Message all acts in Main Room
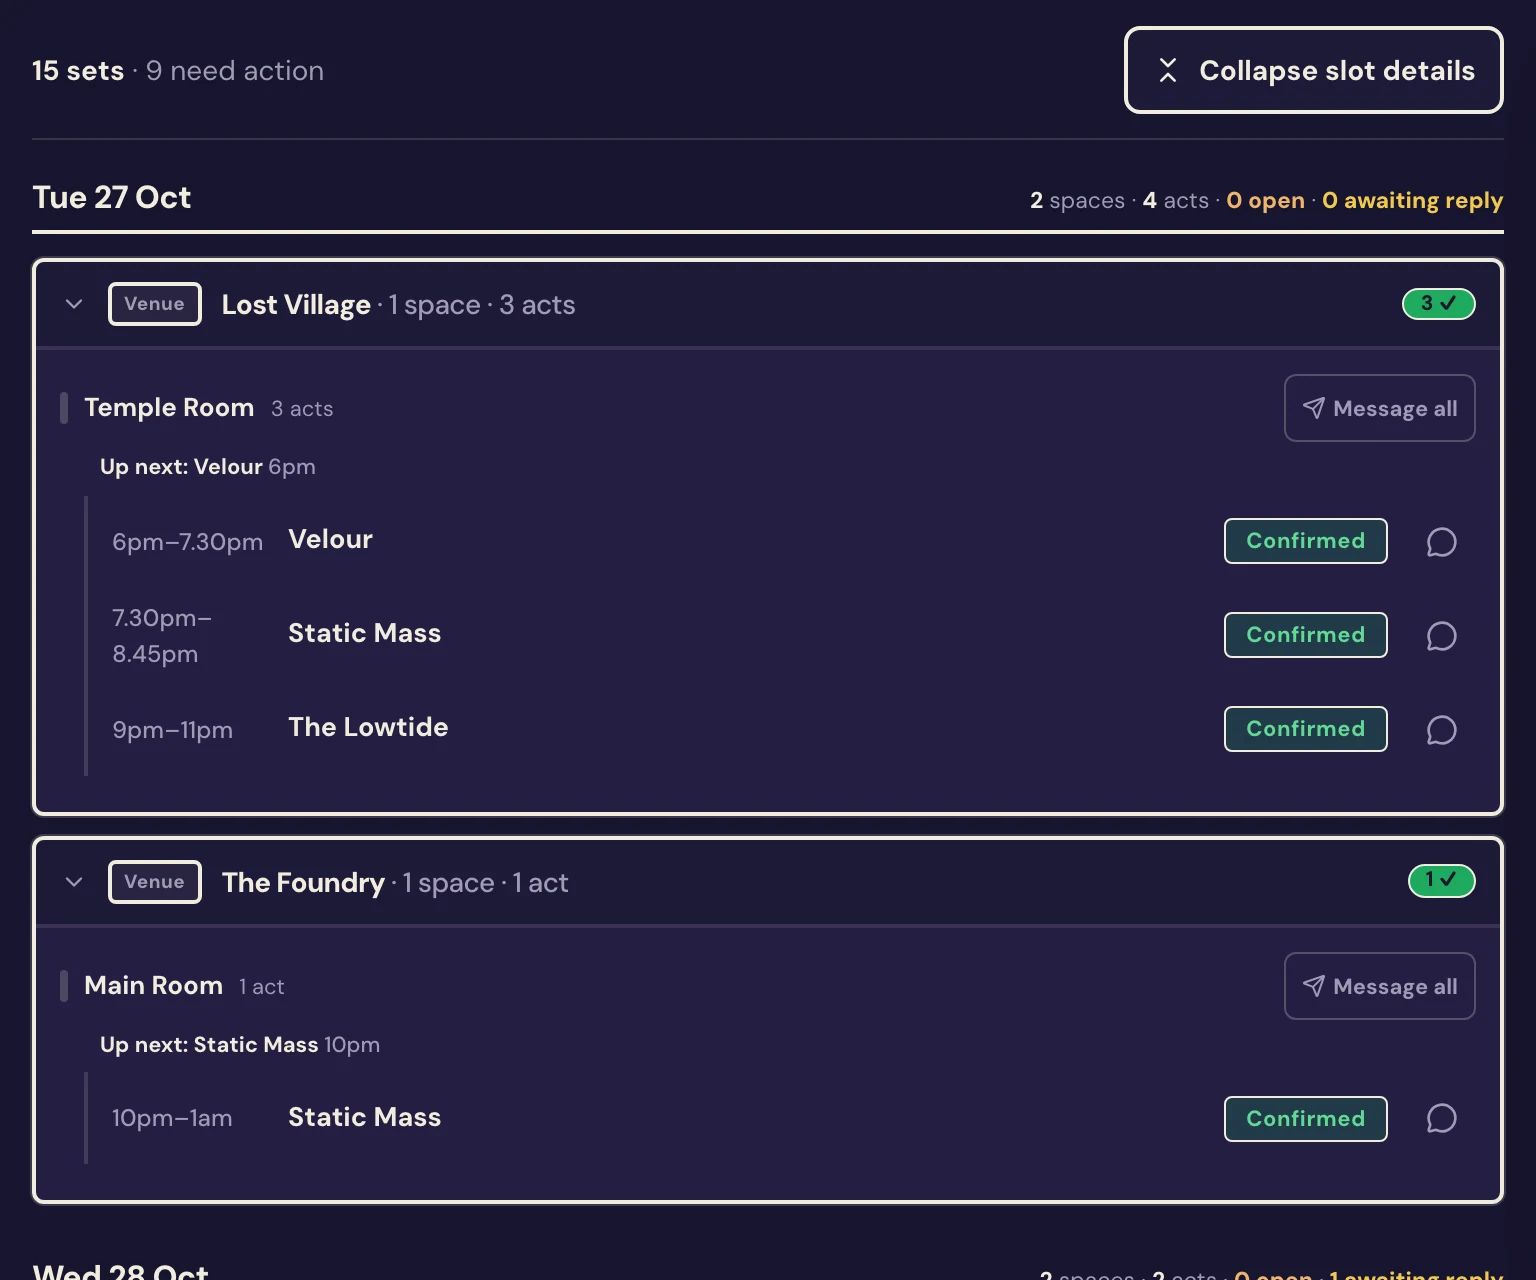This screenshot has height=1280, width=1536. [x=1380, y=986]
